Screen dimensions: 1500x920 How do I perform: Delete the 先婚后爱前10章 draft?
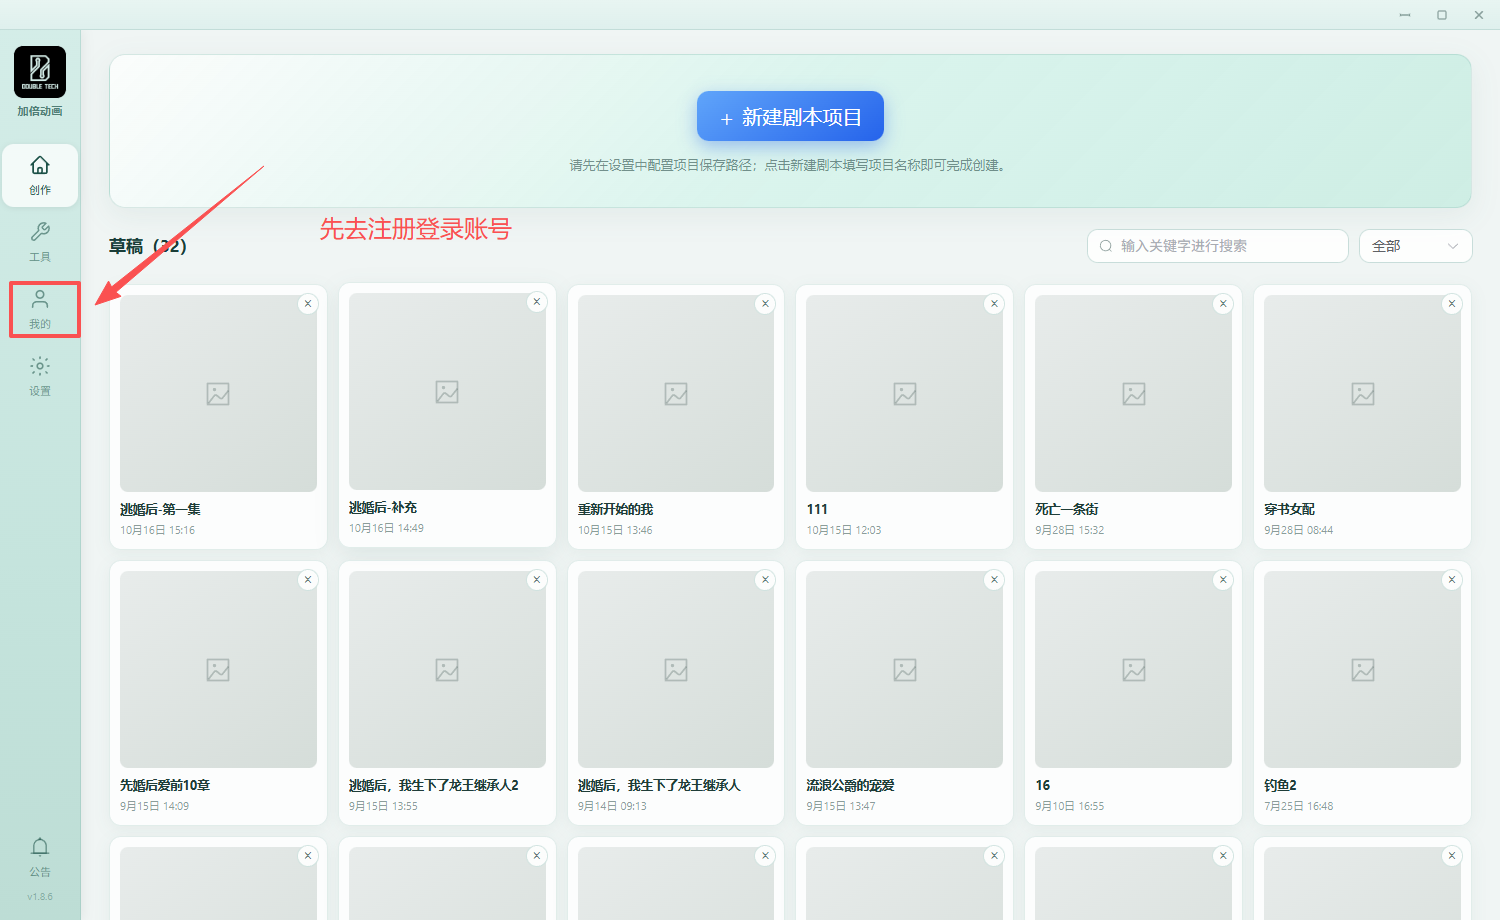point(308,580)
